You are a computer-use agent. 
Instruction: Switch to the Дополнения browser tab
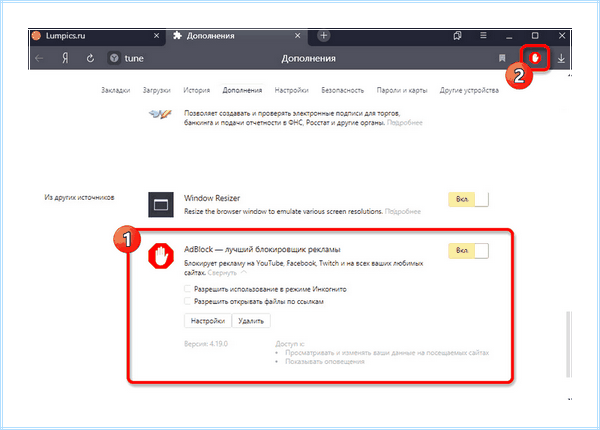tap(236, 36)
